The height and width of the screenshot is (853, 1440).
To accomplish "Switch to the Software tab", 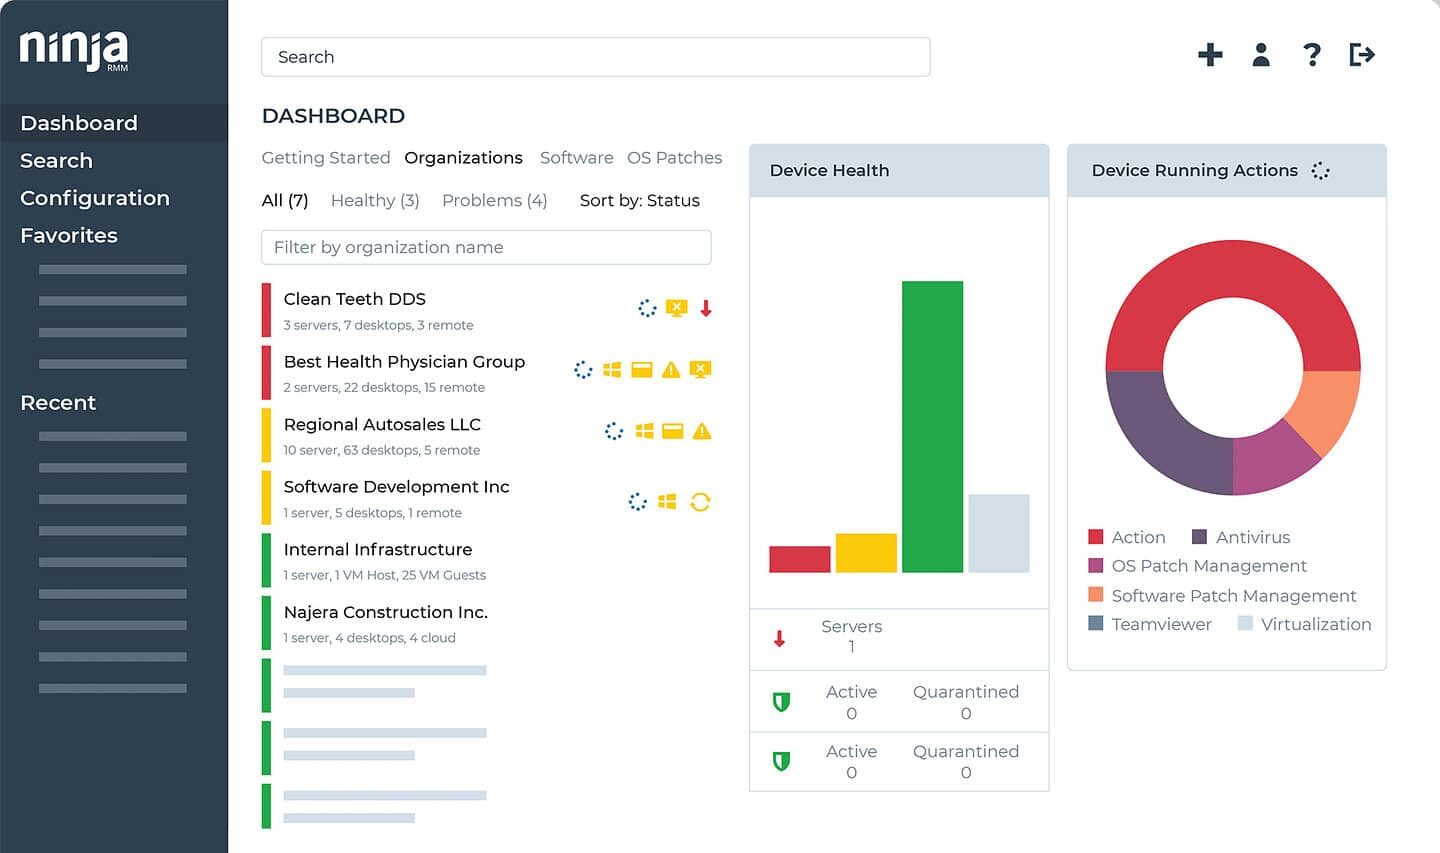I will click(x=576, y=158).
